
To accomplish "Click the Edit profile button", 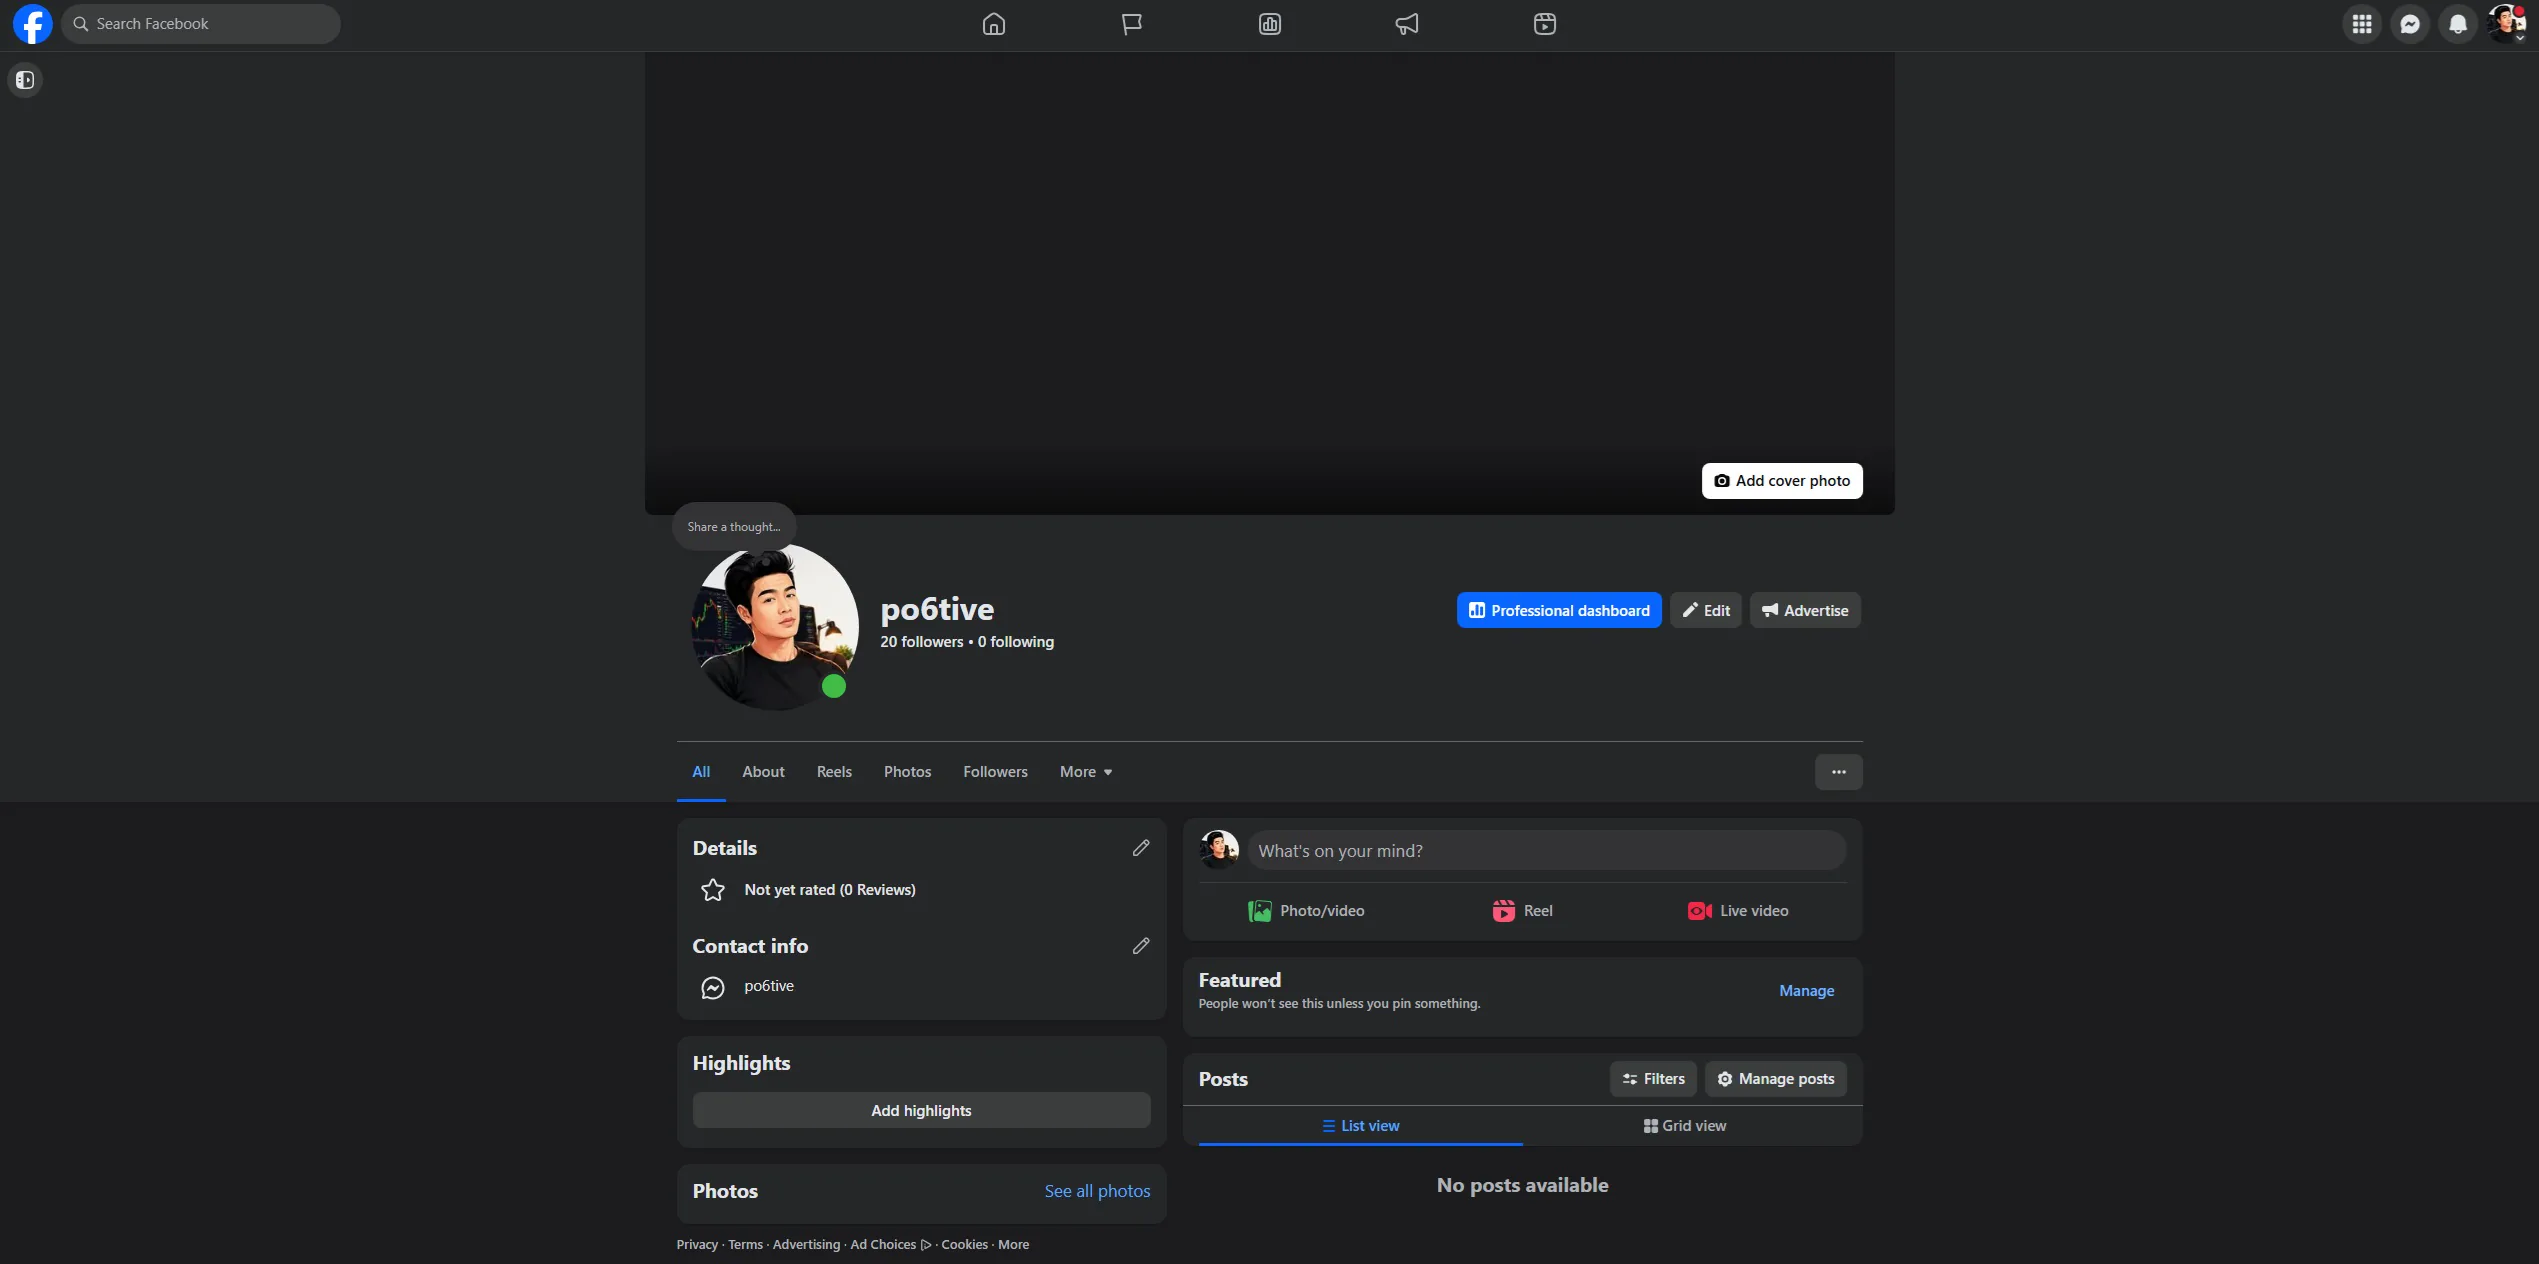I will coord(1706,611).
